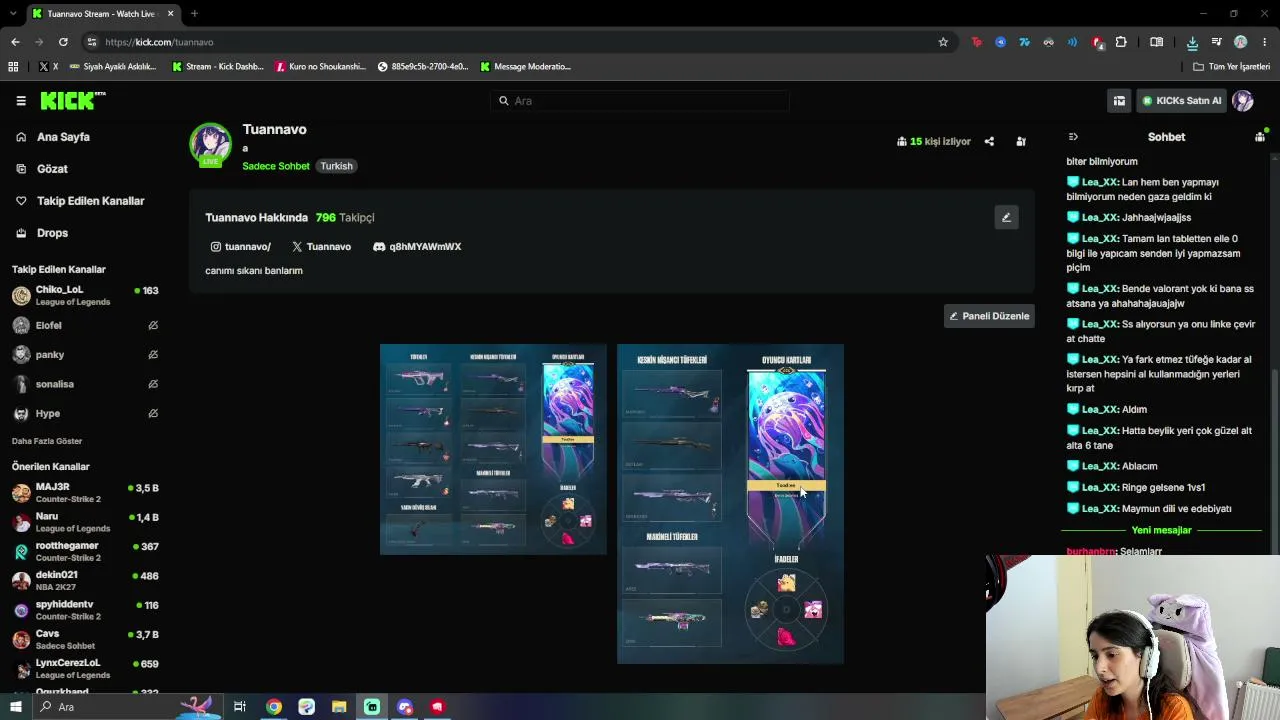Image resolution: width=1280 pixels, height=720 pixels.
Task: Open Cavs recommended channel
Action: pos(85,639)
